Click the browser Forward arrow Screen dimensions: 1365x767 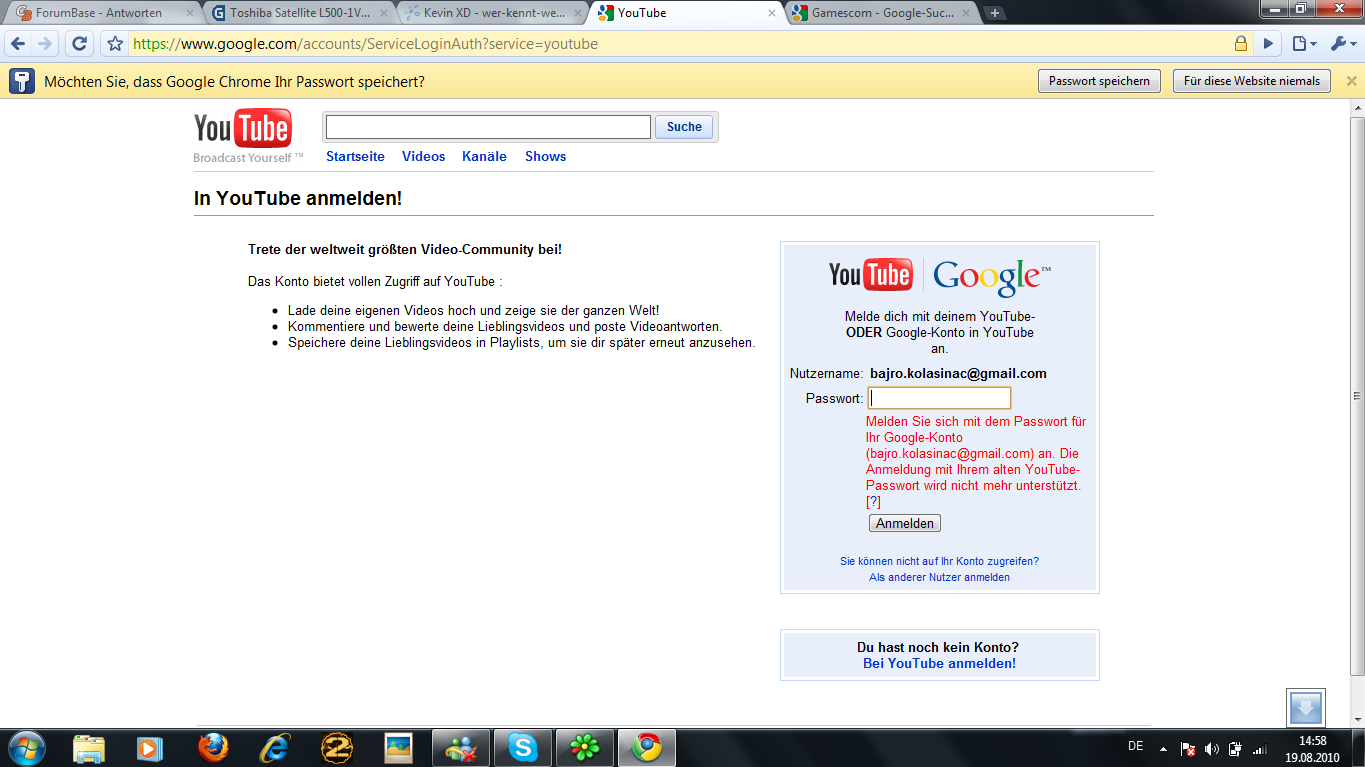(45, 44)
